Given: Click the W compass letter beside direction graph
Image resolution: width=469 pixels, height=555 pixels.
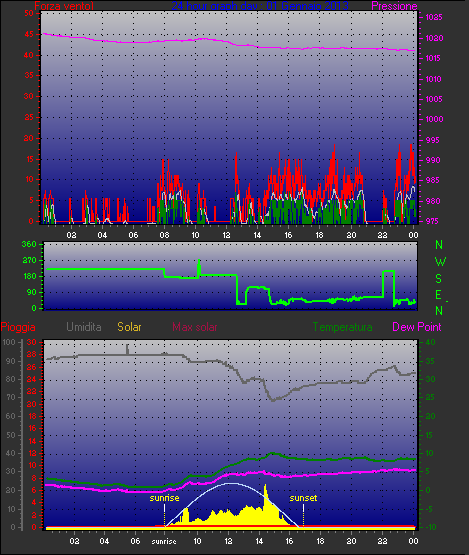Looking at the screenshot, I should point(440,262).
